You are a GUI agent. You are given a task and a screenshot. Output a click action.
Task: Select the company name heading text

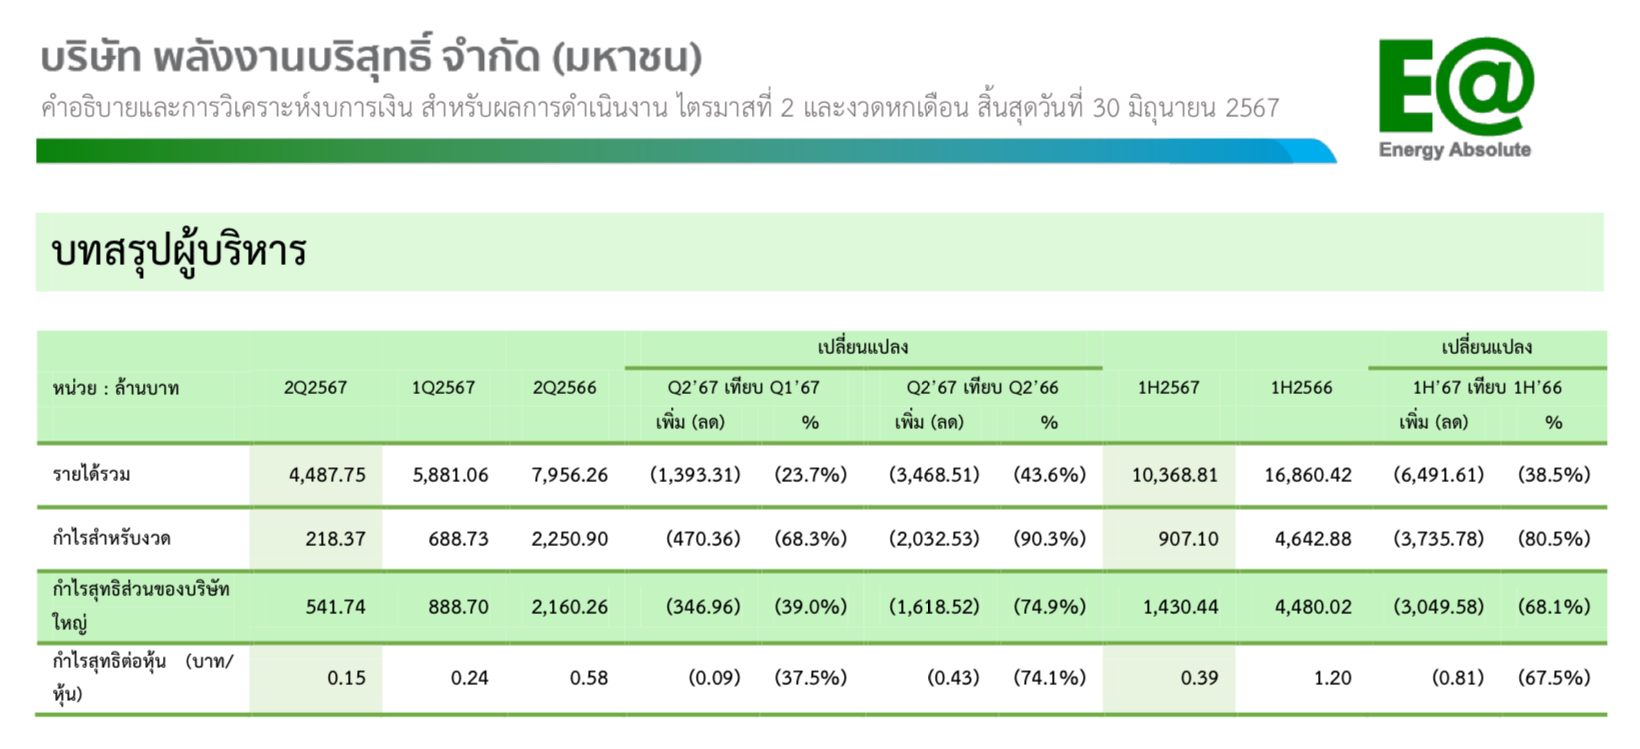[x=371, y=56]
